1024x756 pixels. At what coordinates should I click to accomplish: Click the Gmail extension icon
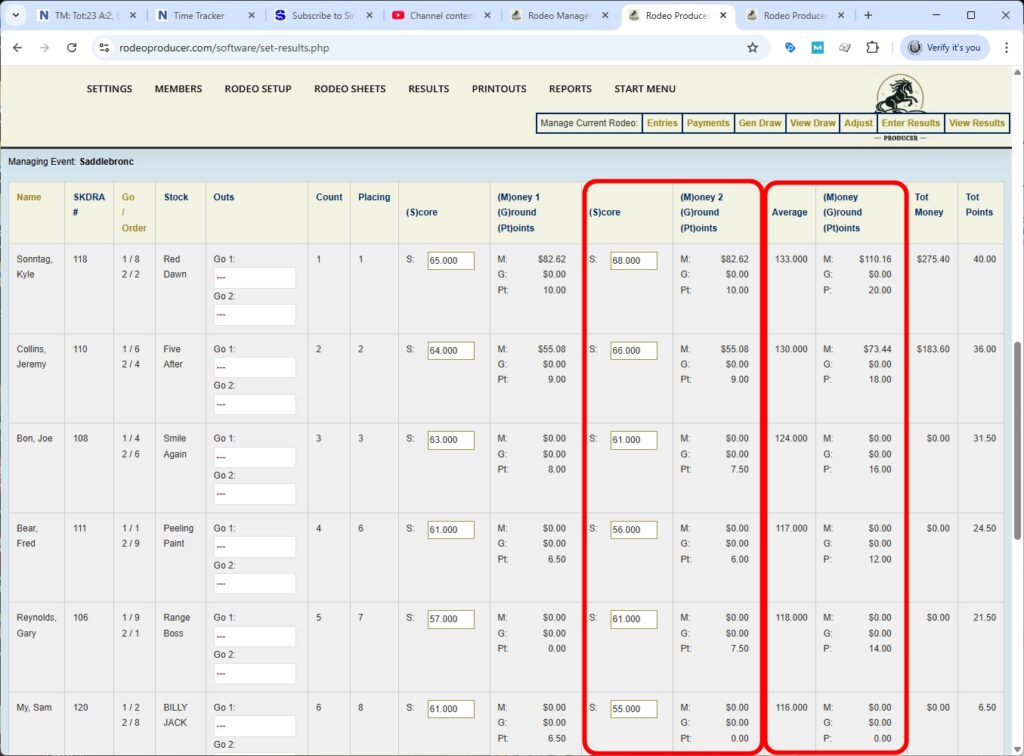point(817,47)
